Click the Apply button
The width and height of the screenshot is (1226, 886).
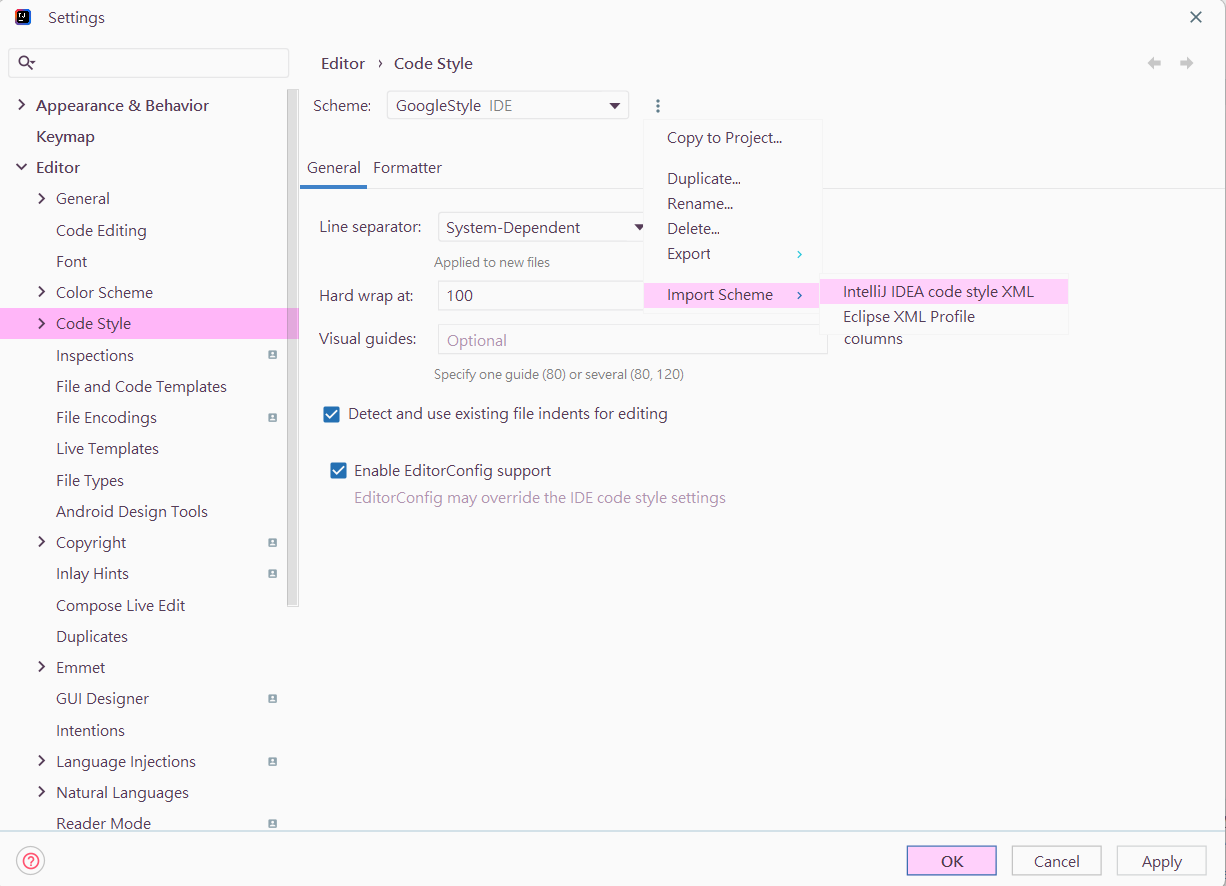coord(1162,861)
